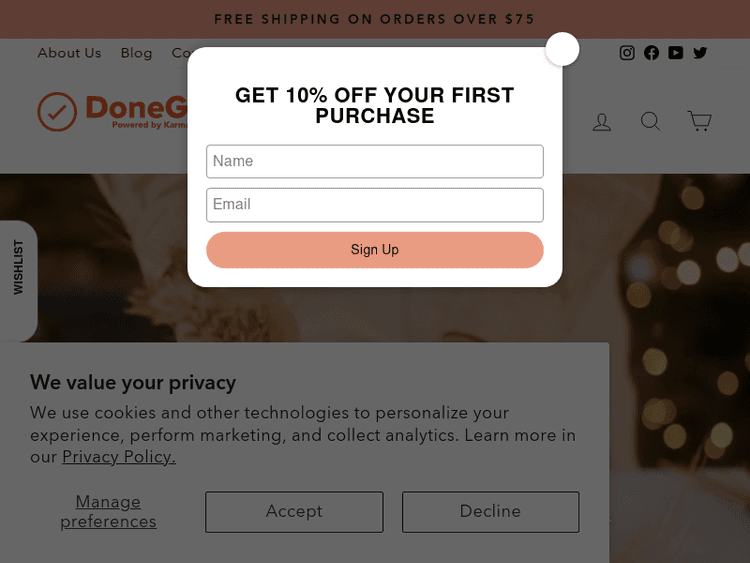Focus the Name input field
The image size is (750, 563).
click(375, 161)
